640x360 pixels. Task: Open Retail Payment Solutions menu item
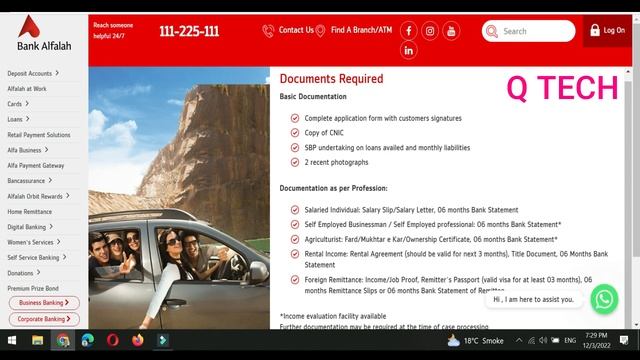[x=39, y=135]
